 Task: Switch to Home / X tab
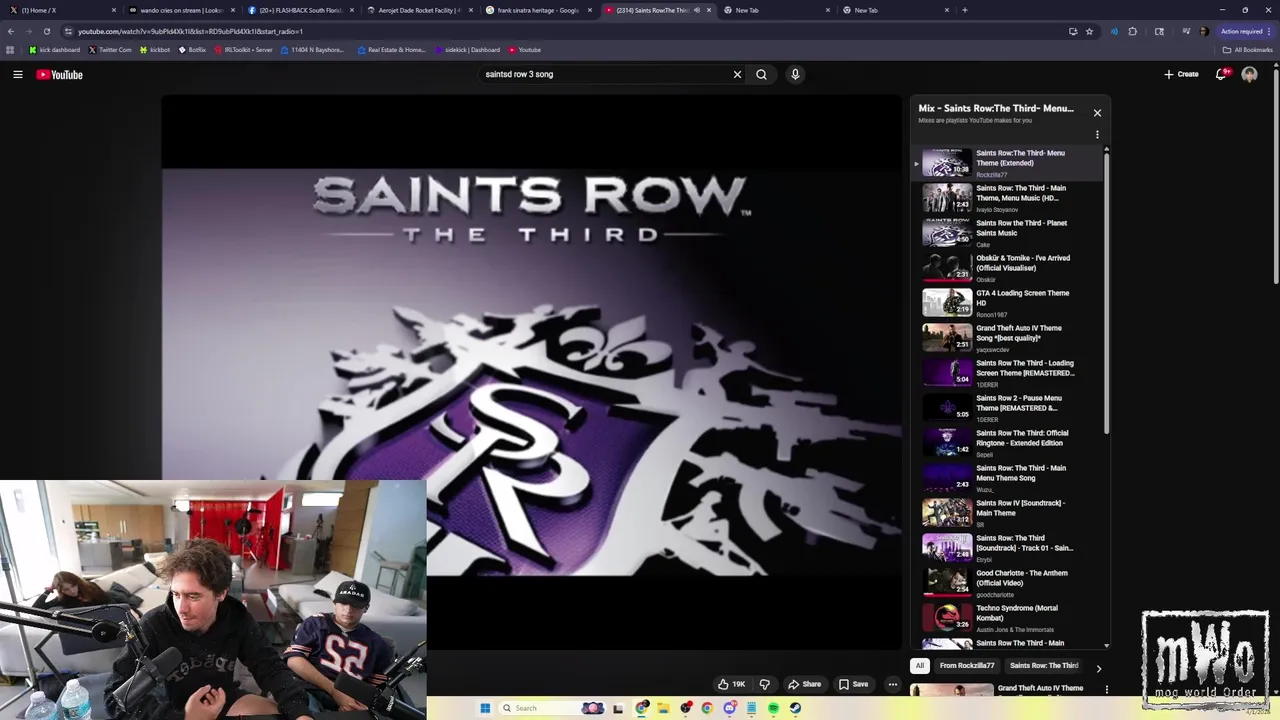[60, 10]
